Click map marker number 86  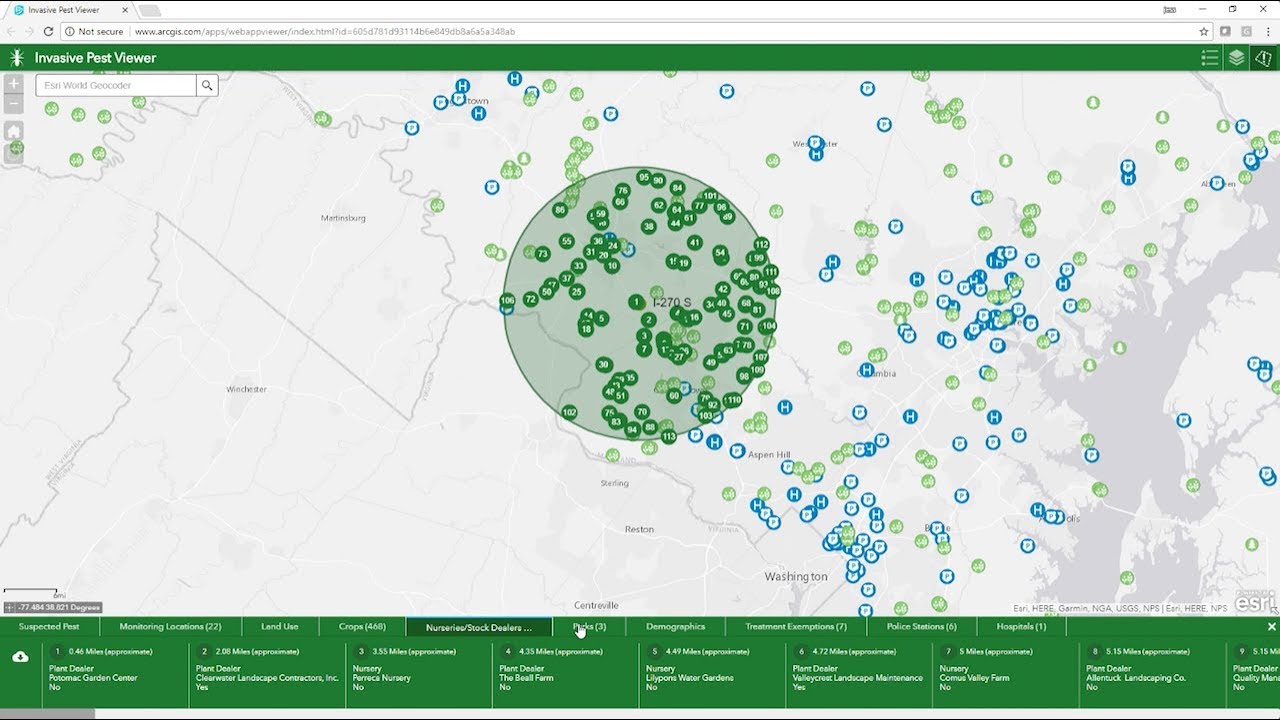[560, 210]
